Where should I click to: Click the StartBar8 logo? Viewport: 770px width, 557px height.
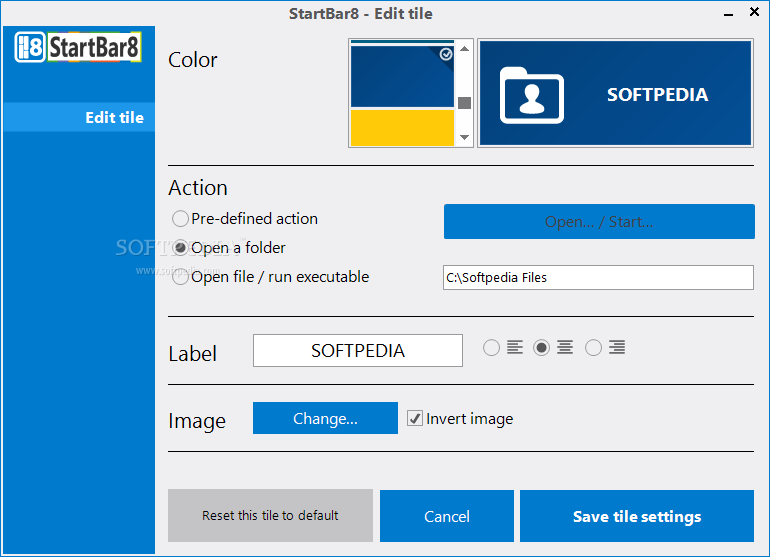pos(78,47)
